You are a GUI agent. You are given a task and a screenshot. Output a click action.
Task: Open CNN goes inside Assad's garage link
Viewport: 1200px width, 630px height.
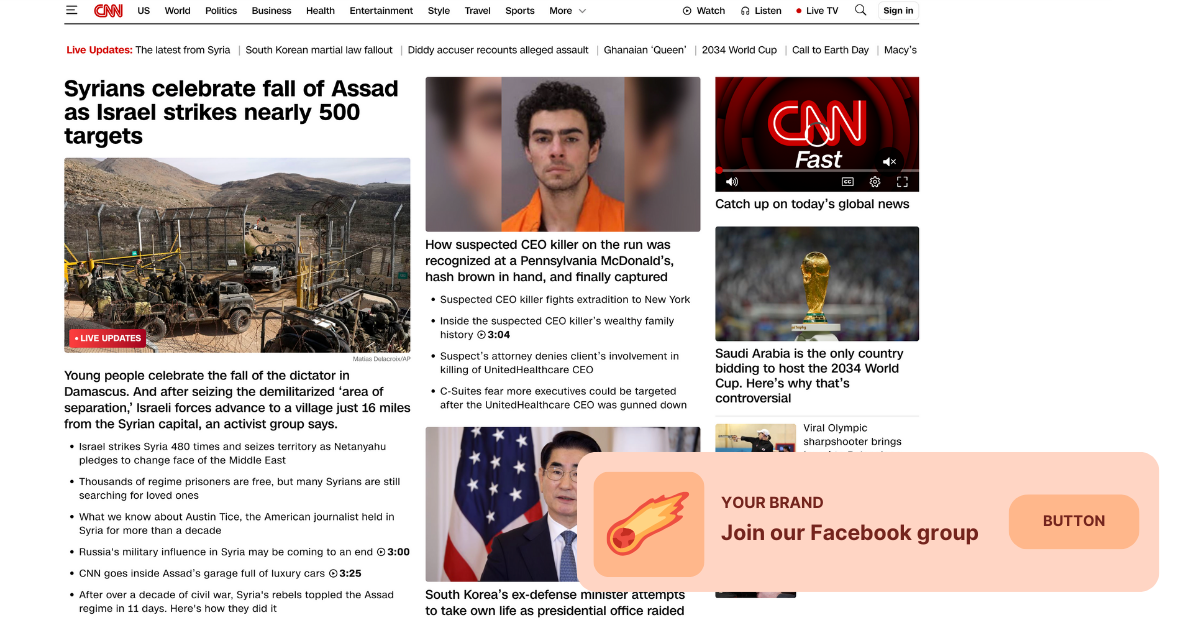click(x=202, y=574)
